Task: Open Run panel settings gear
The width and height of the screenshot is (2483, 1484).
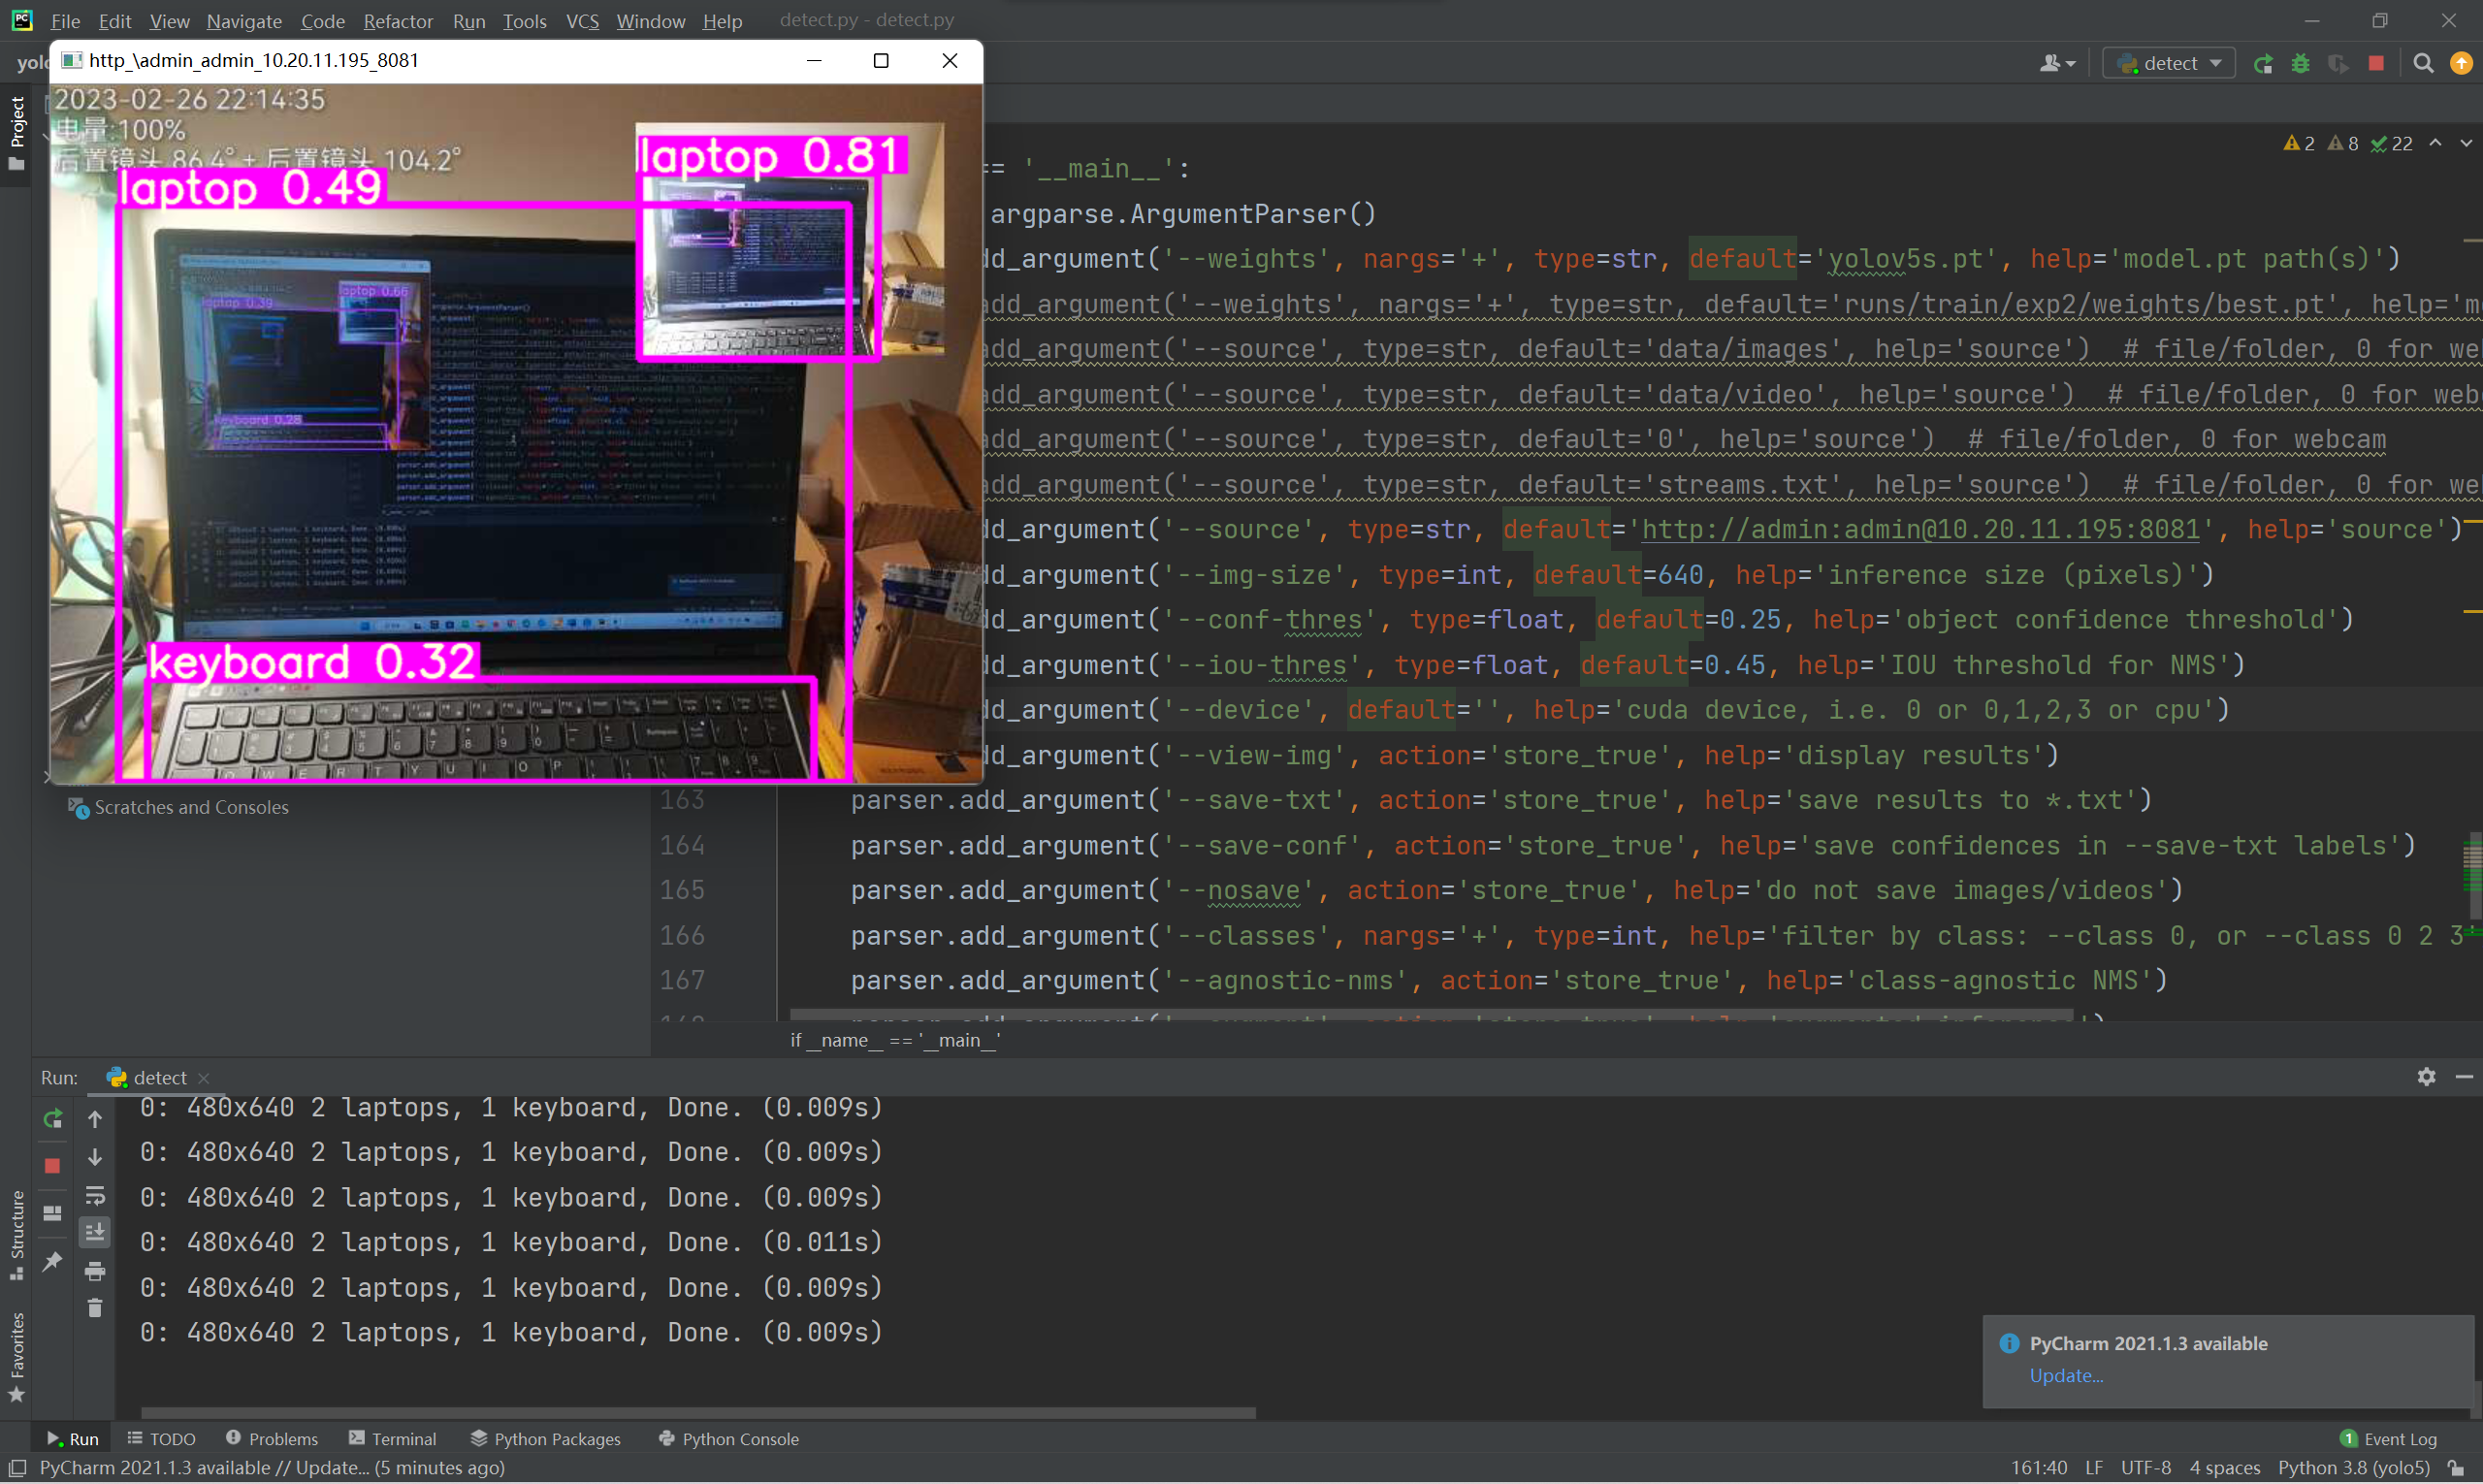Action: [x=2426, y=1077]
